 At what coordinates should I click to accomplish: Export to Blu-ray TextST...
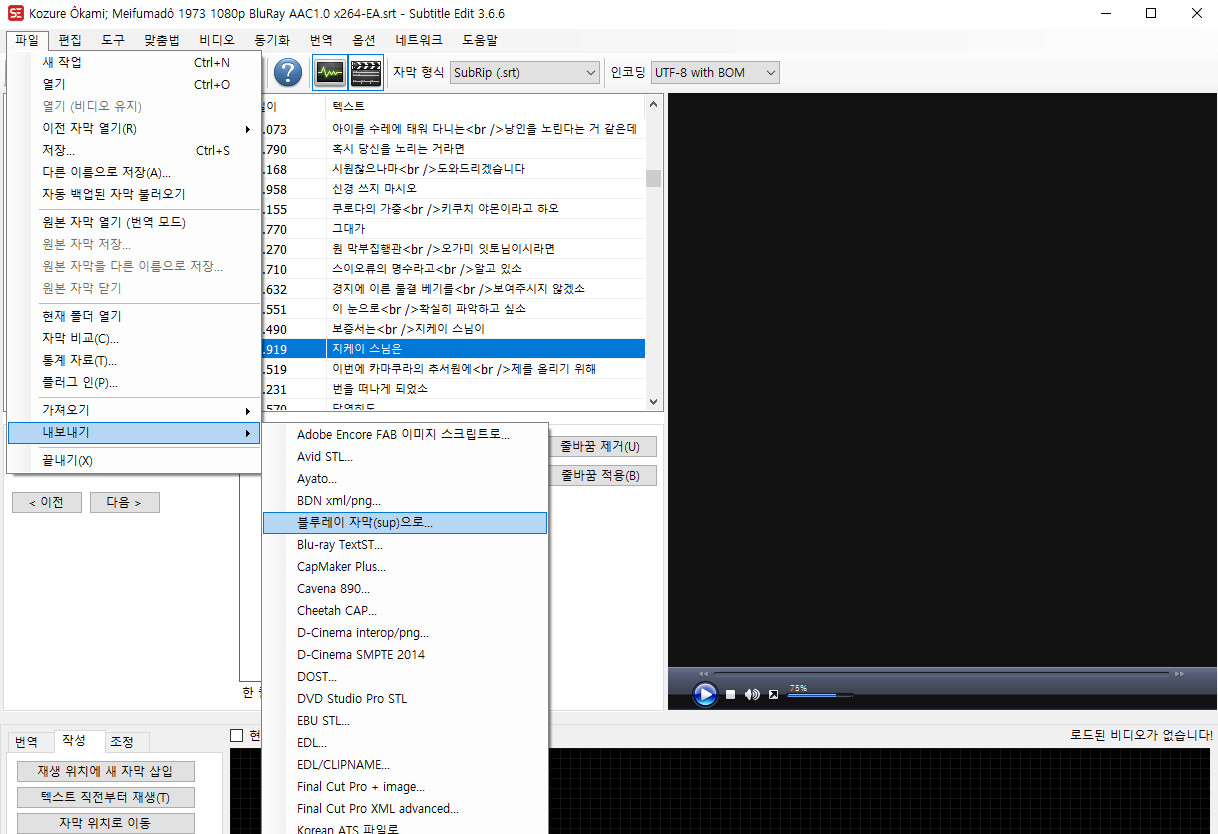point(404,545)
